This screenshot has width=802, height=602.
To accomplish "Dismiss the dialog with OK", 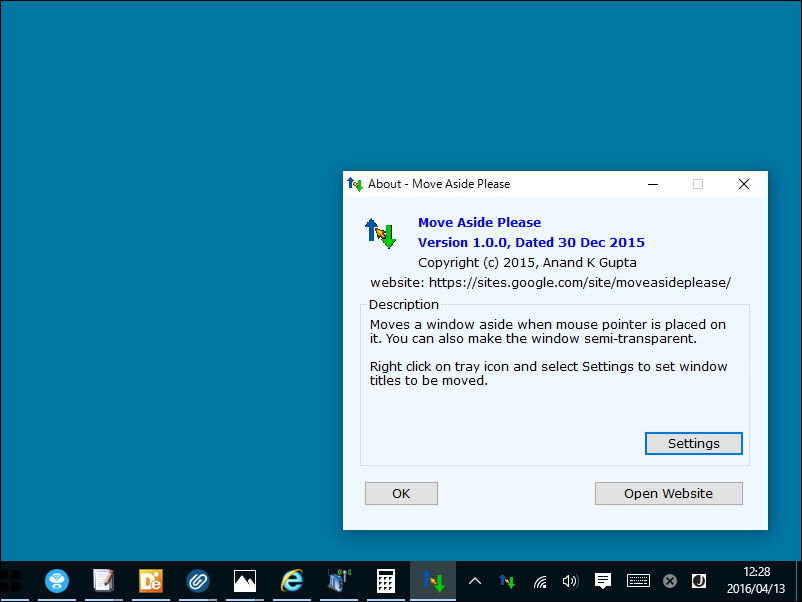I will 401,493.
